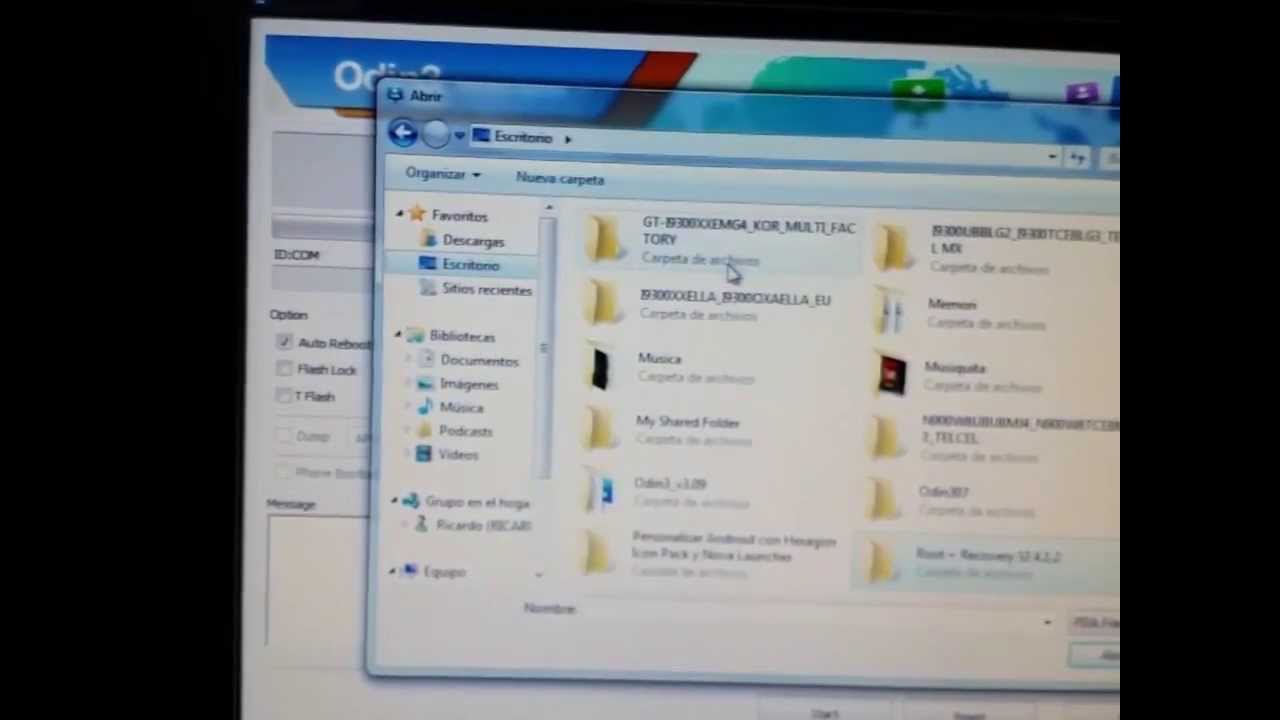Toggle Flash Lock checkbox in Odin
This screenshot has width=1280, height=720.
284,369
